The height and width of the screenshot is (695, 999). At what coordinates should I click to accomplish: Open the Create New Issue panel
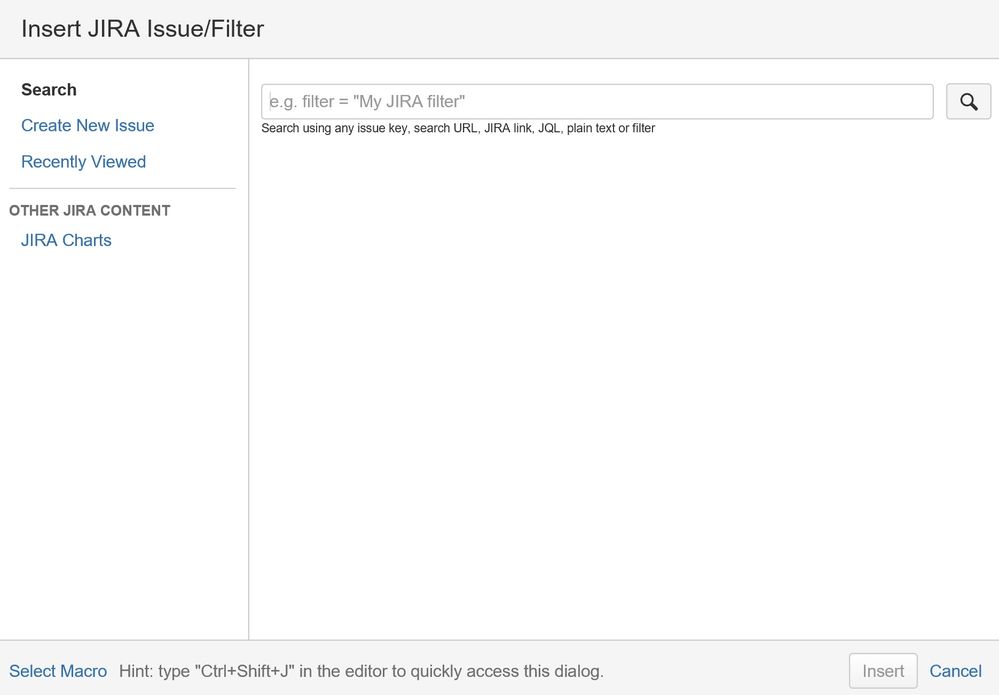pos(87,125)
